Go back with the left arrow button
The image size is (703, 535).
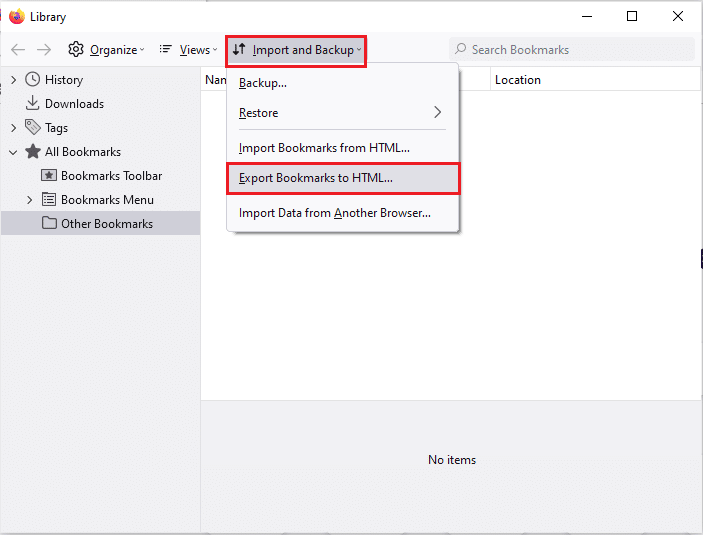[x=18, y=49]
